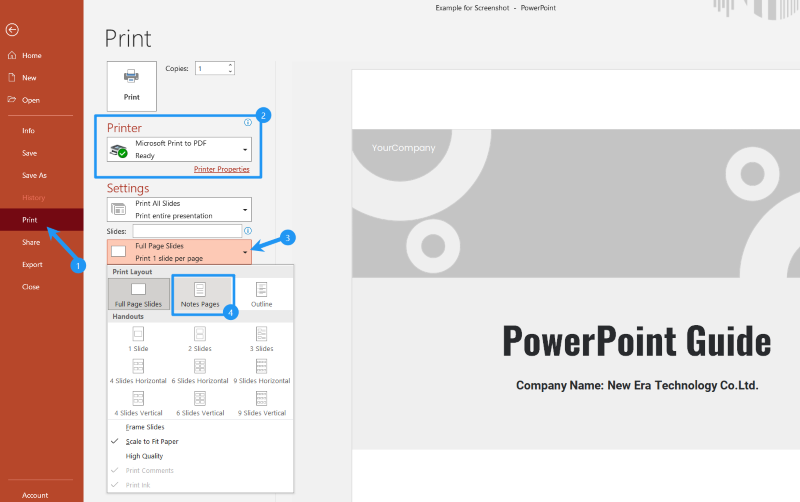
Task: Increase copies with the up spinner
Action: pos(231,65)
